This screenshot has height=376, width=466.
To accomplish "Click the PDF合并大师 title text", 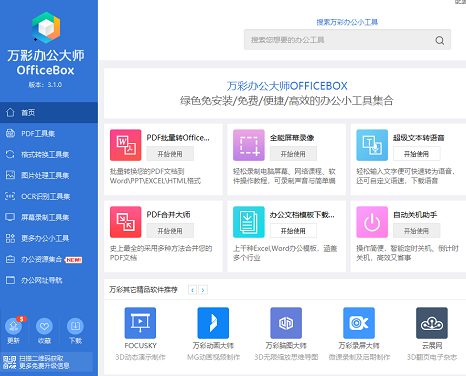I will coord(169,214).
